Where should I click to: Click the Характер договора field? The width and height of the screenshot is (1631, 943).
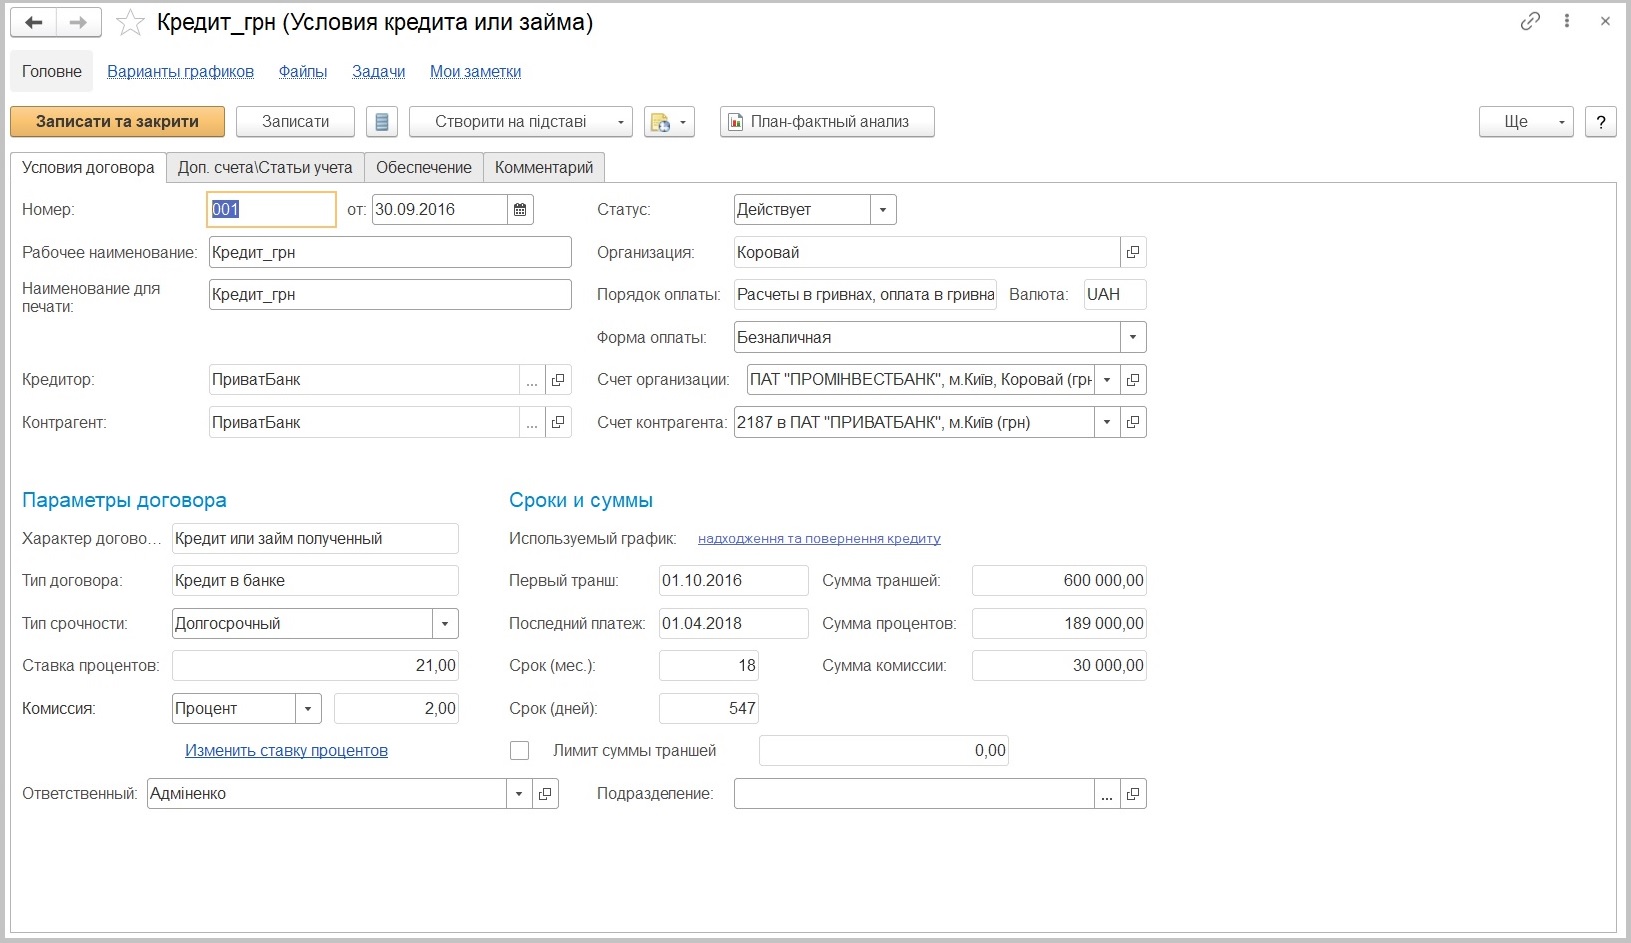click(315, 539)
